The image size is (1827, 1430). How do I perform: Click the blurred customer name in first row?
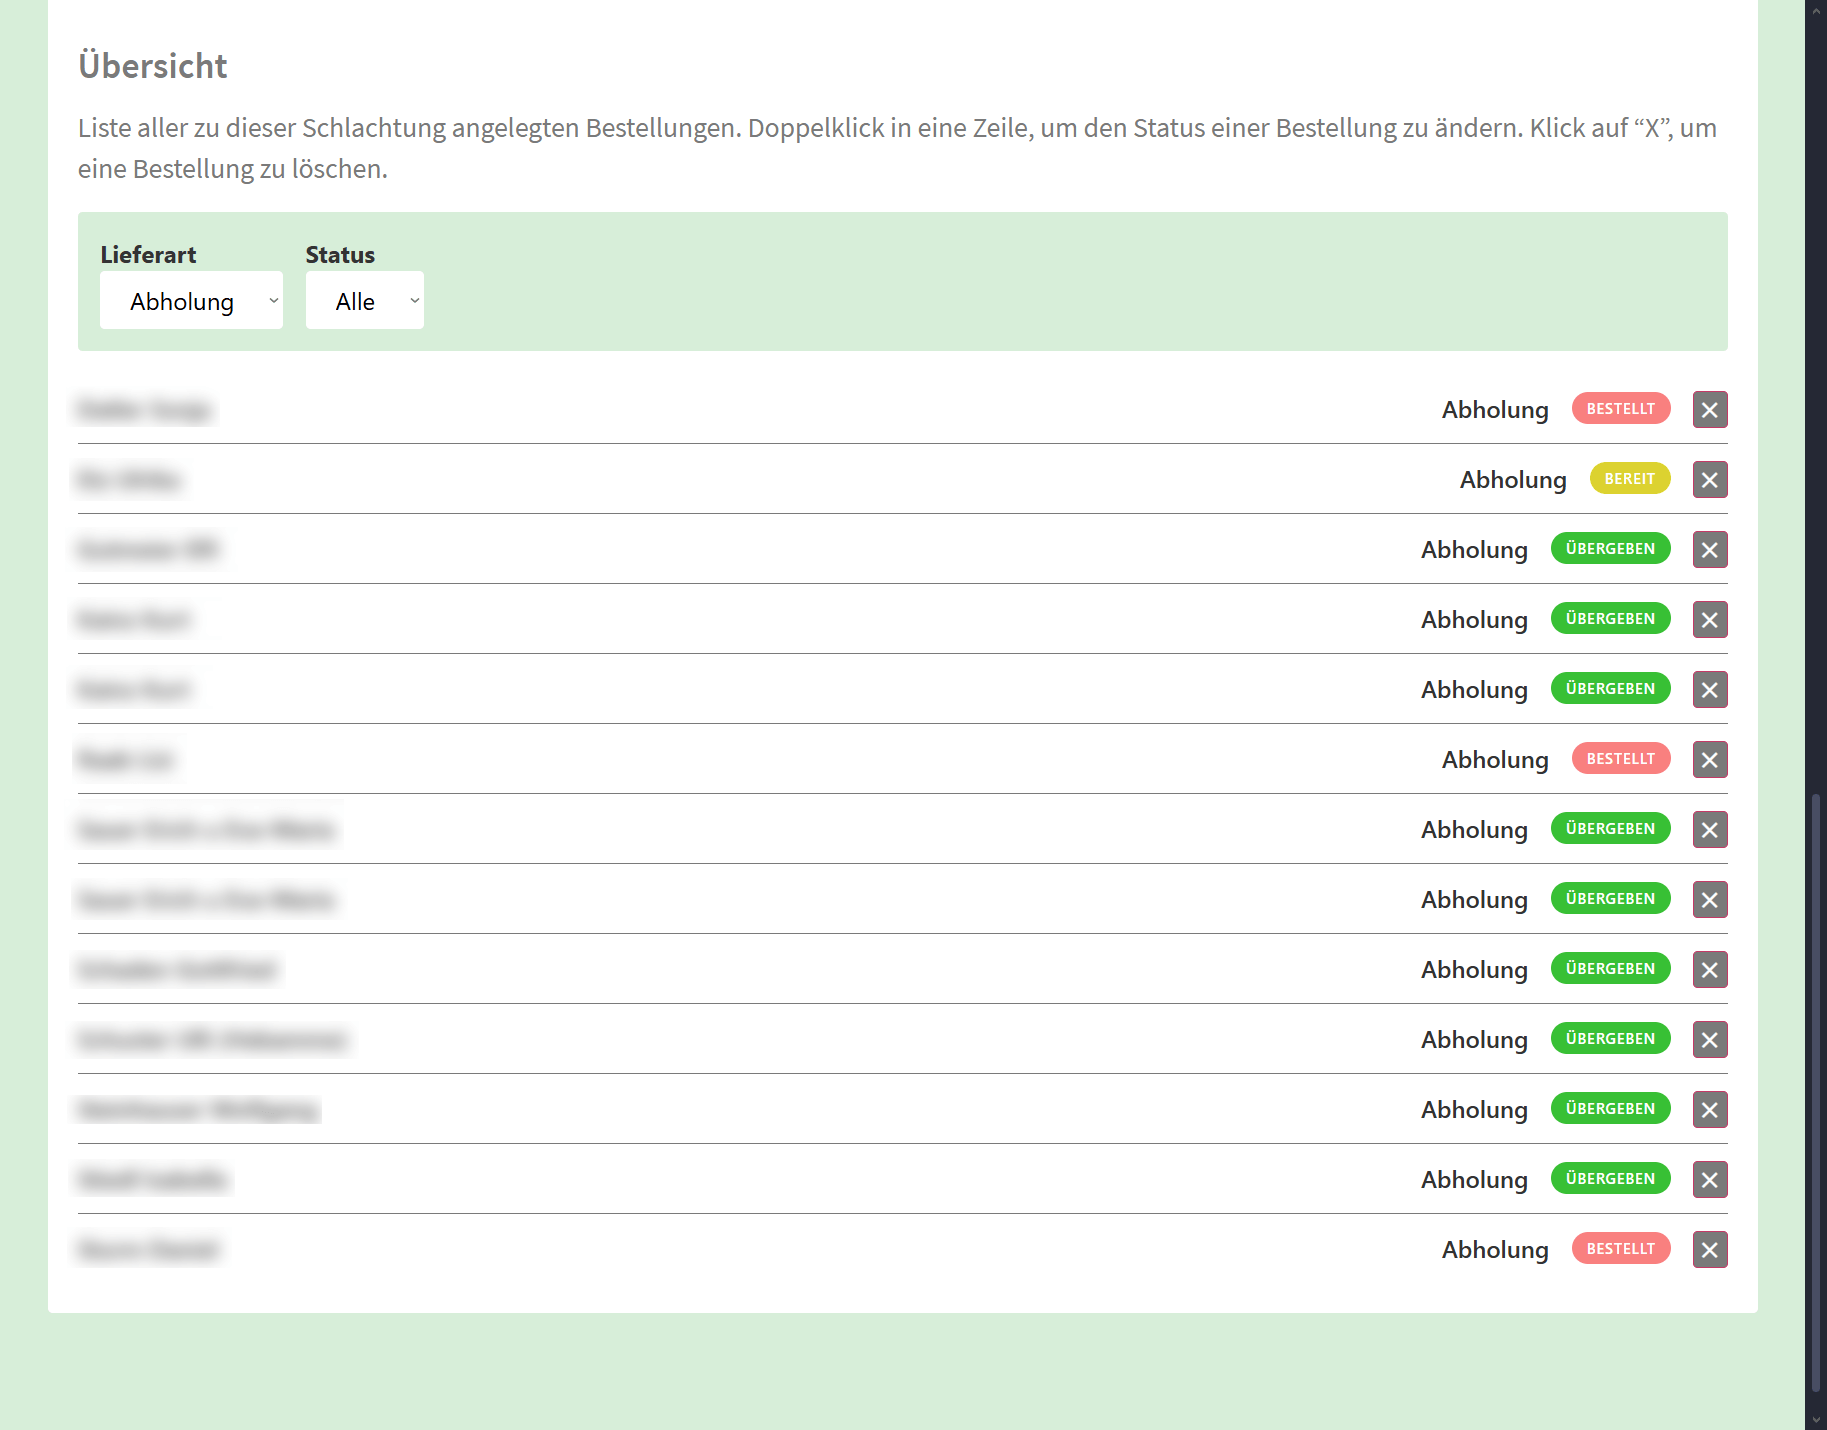pyautogui.click(x=145, y=410)
